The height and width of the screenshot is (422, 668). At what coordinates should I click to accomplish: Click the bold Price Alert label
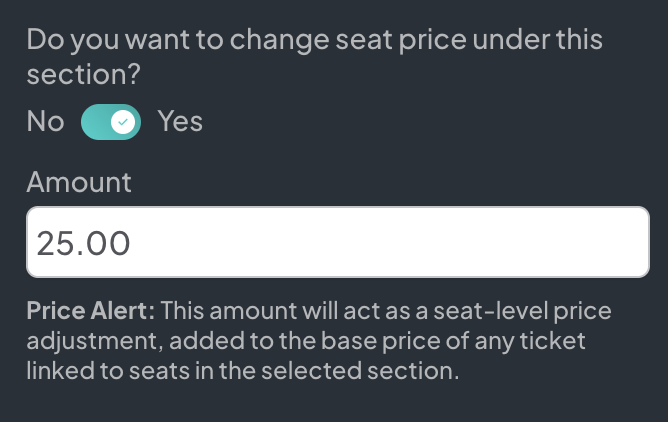coord(91,311)
